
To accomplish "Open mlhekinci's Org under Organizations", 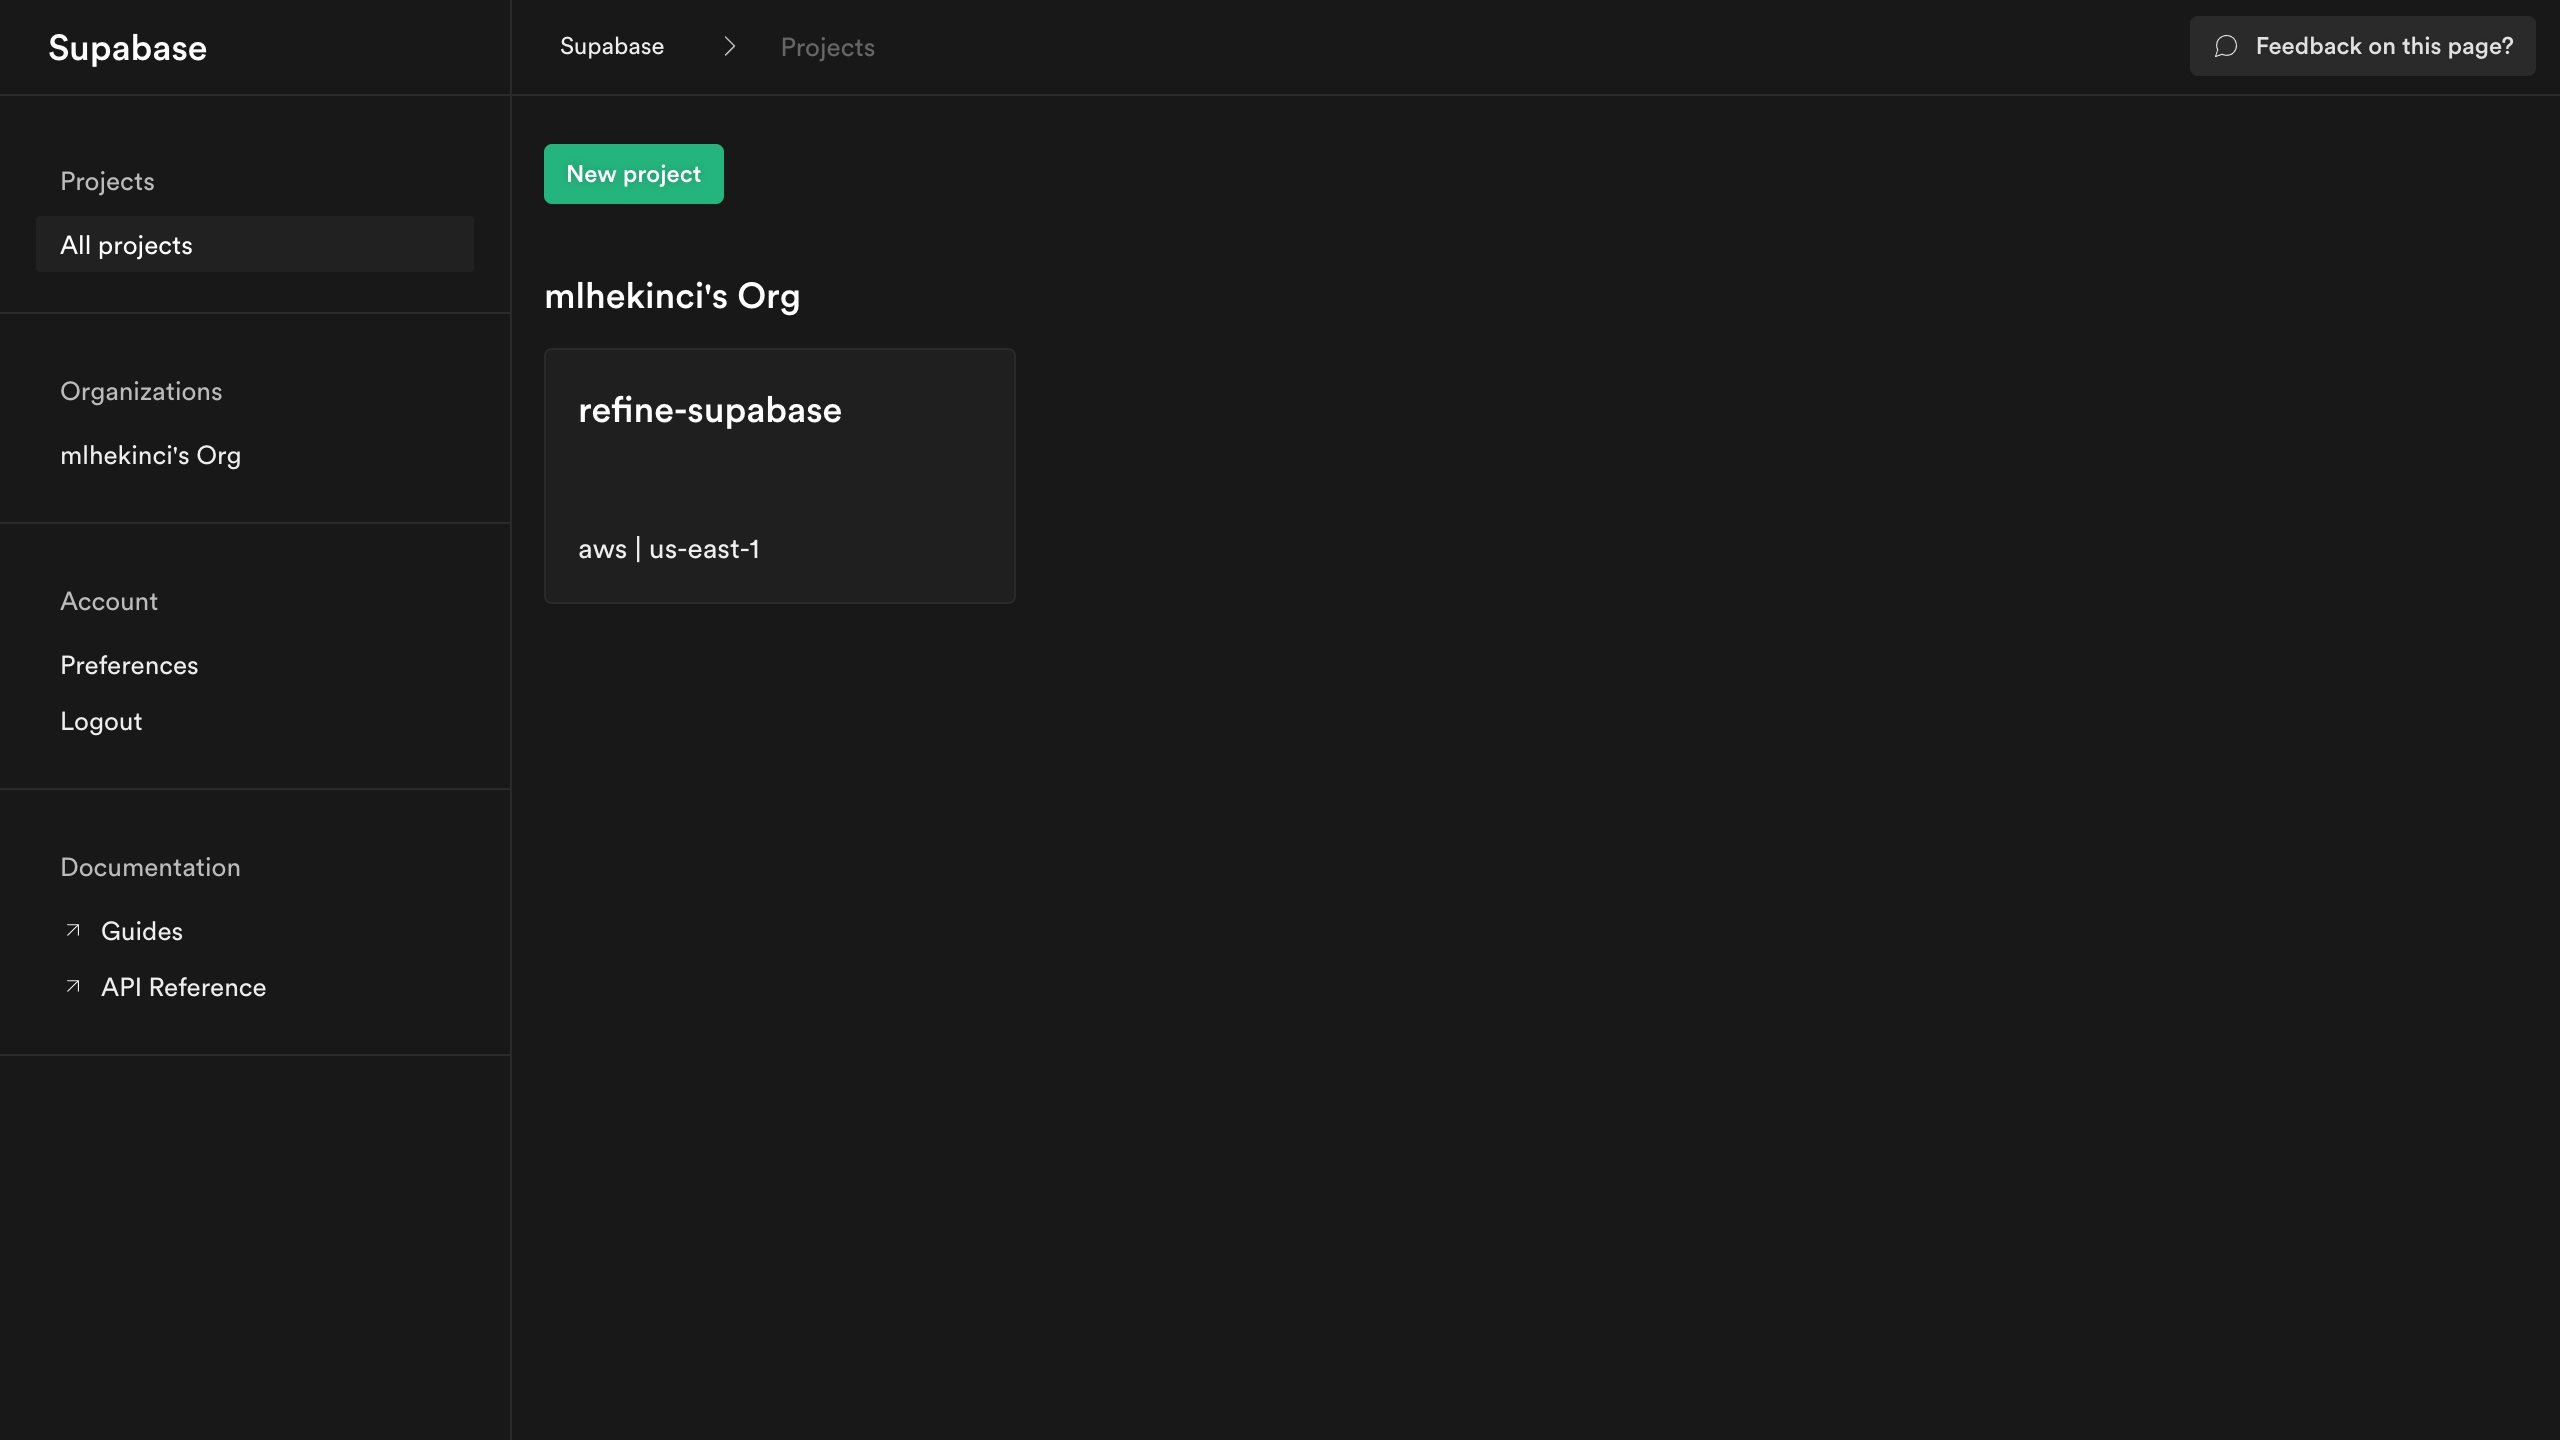I will pos(150,455).
